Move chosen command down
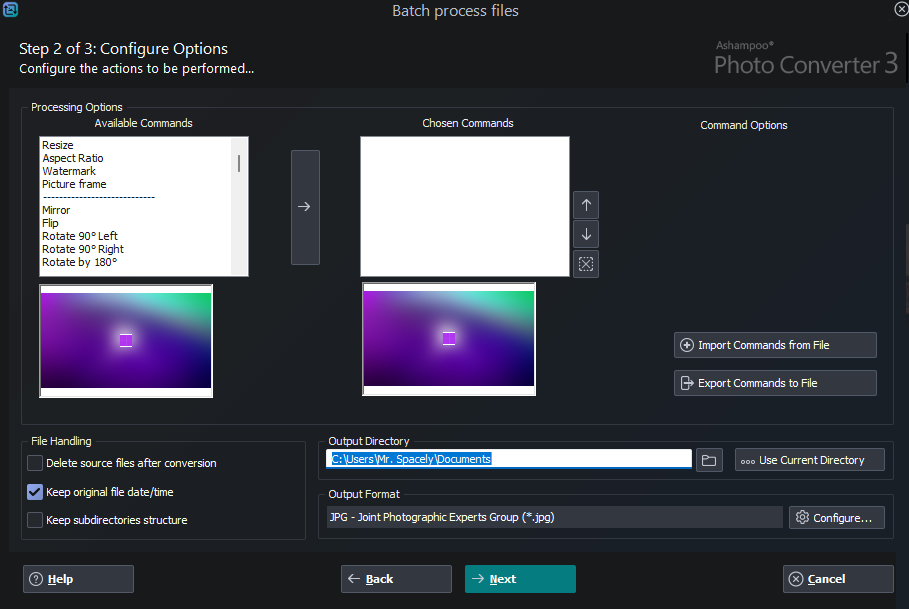Screen dimensions: 909x609 coord(586,234)
